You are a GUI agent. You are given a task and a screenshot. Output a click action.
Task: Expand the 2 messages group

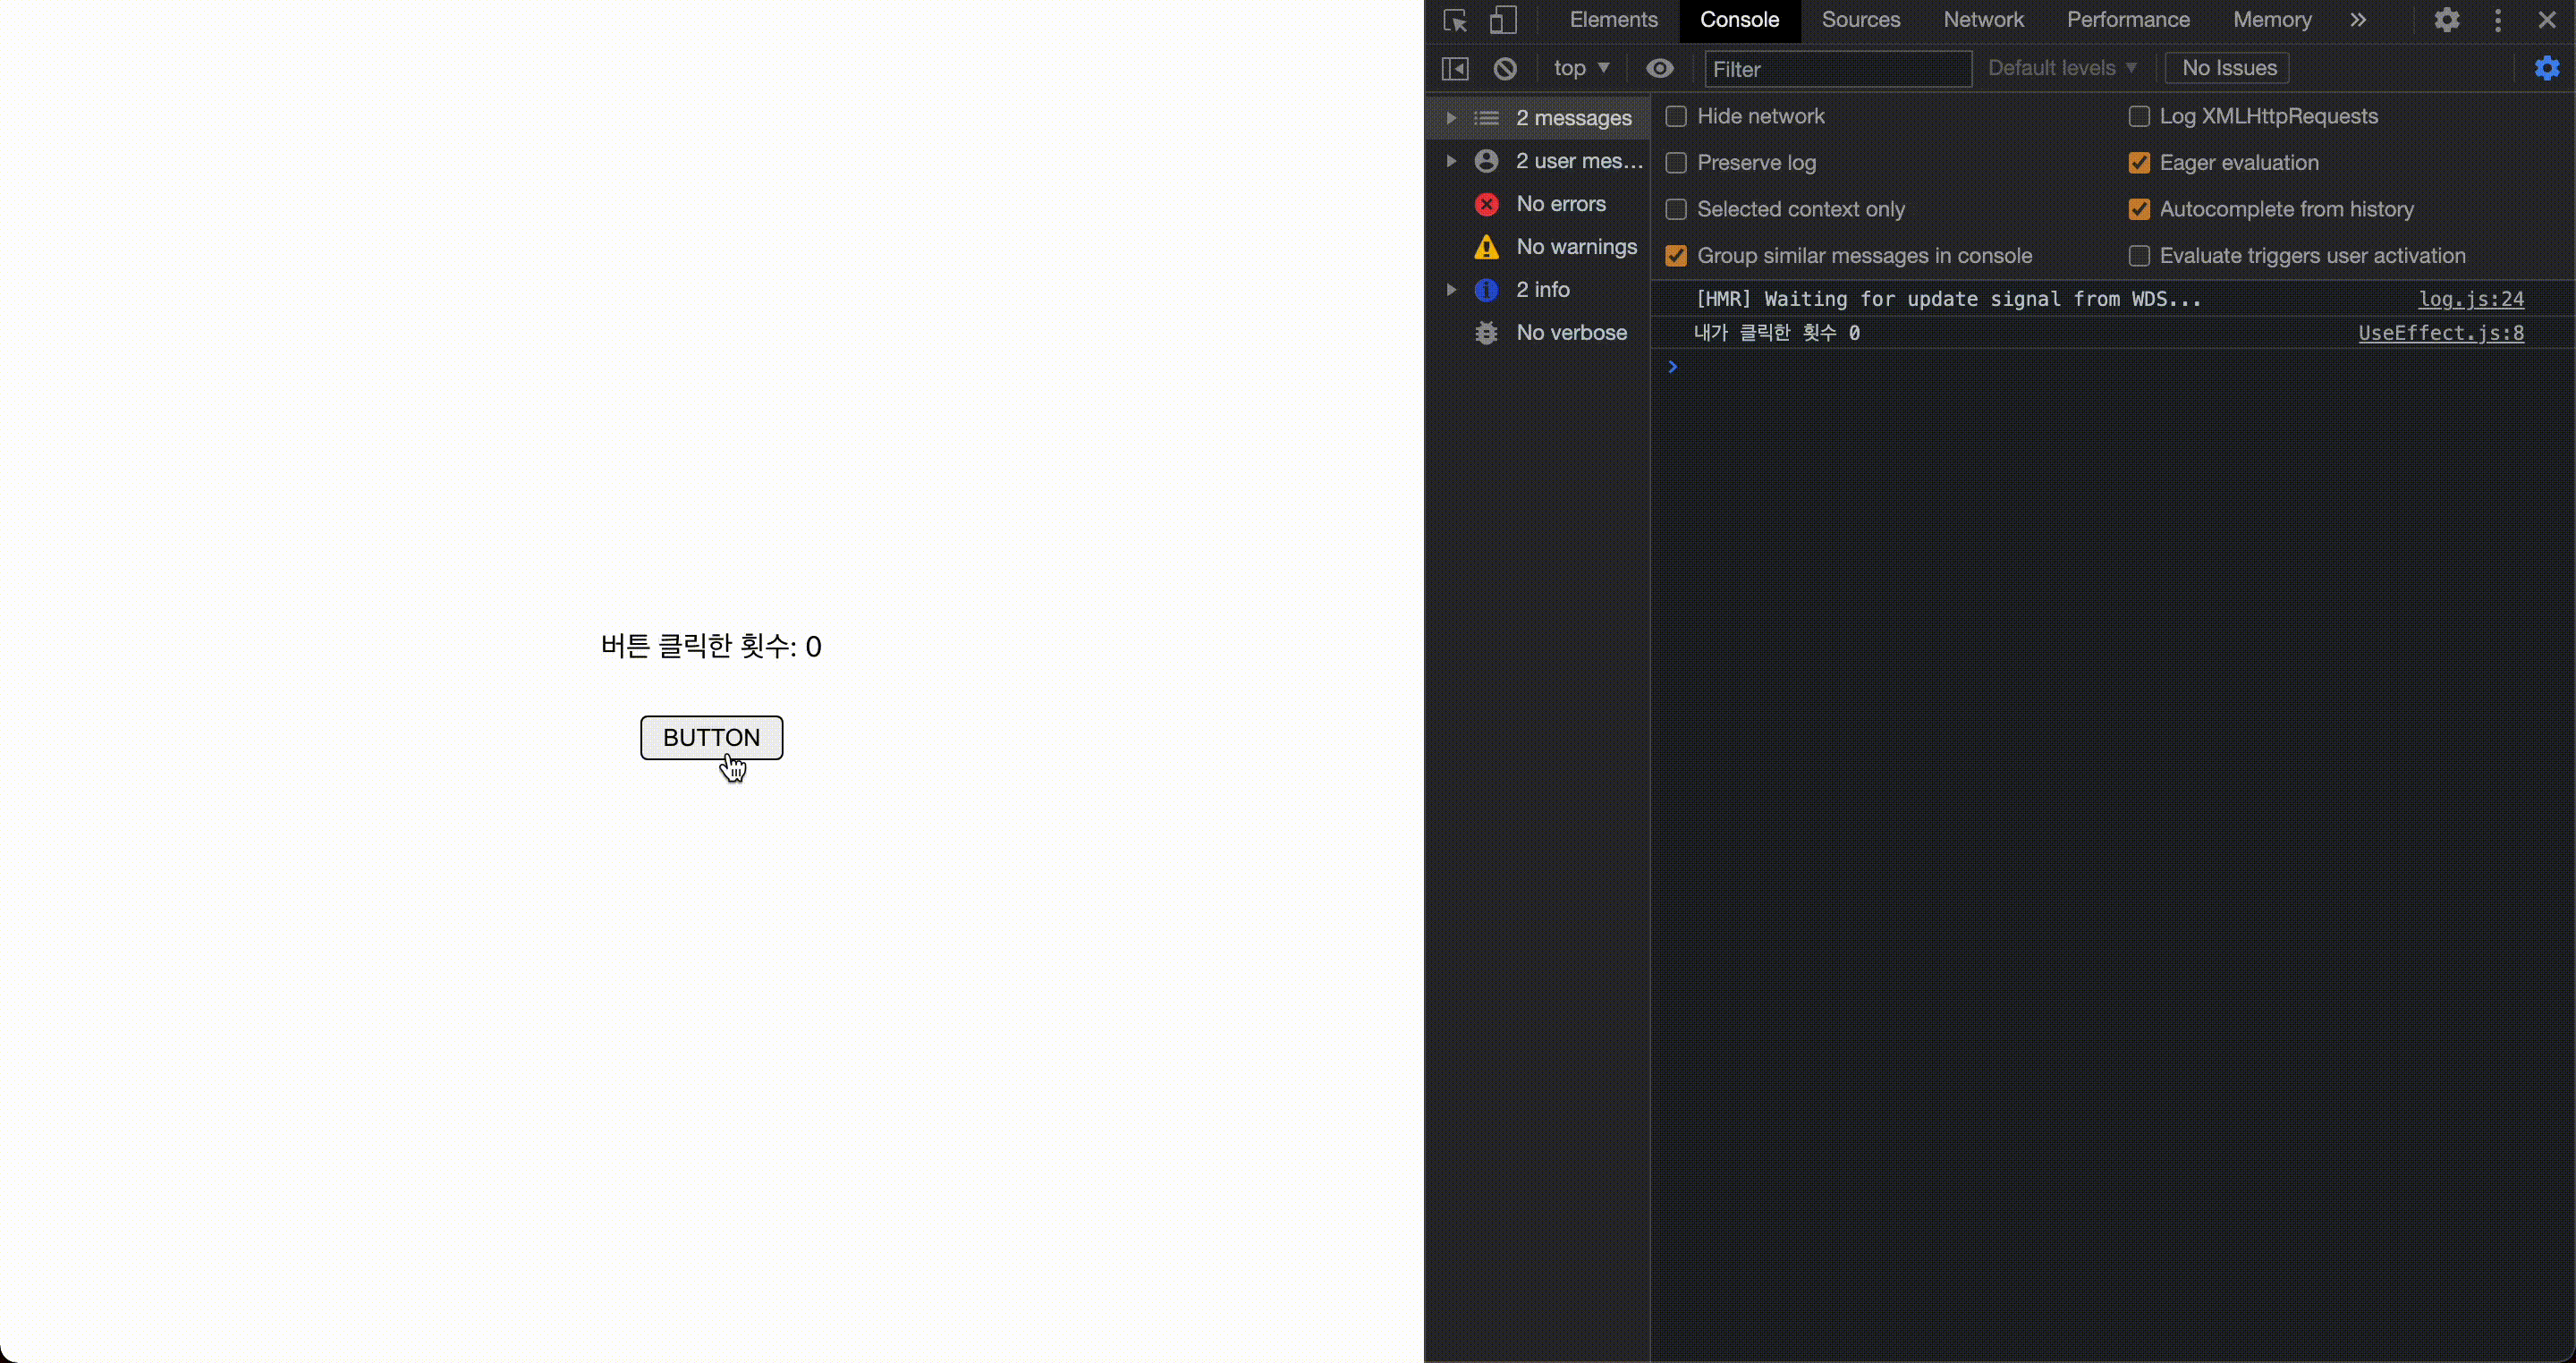point(1450,116)
